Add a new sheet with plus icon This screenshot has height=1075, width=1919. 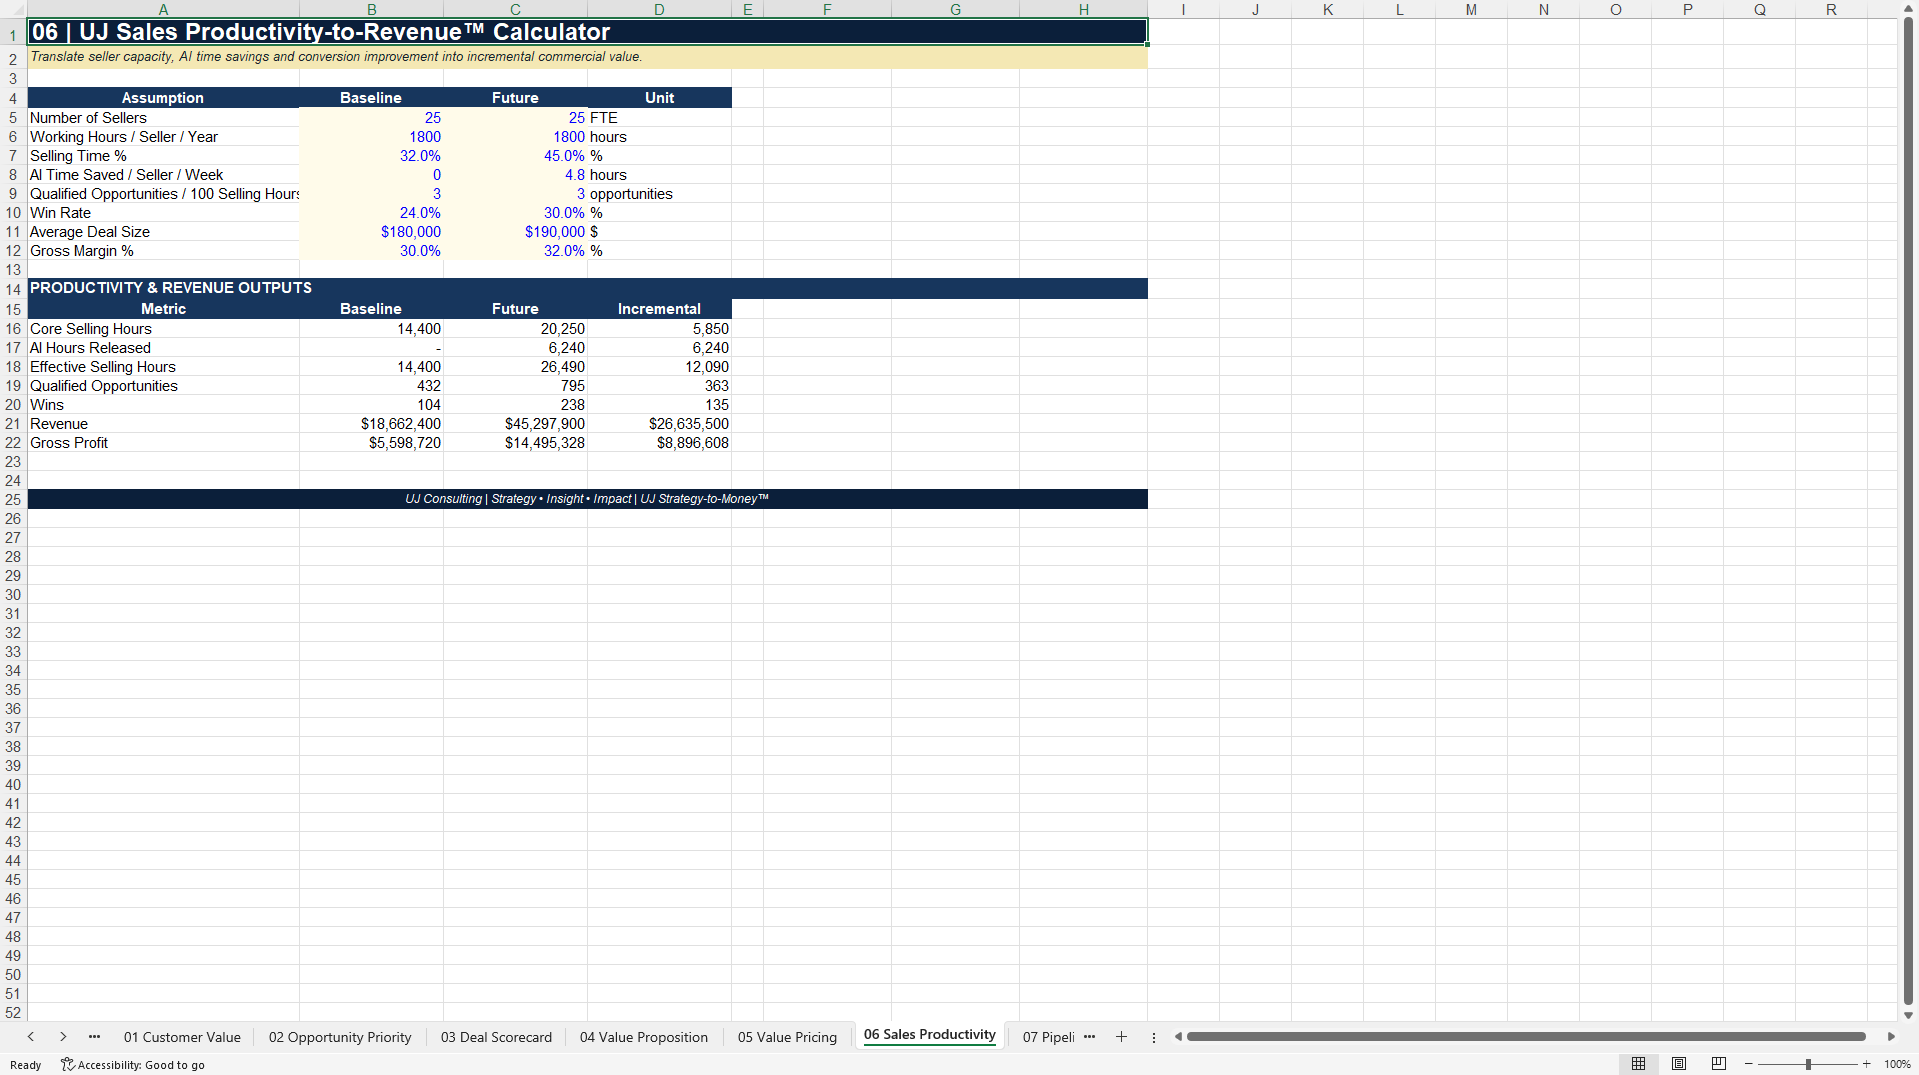(x=1121, y=1037)
